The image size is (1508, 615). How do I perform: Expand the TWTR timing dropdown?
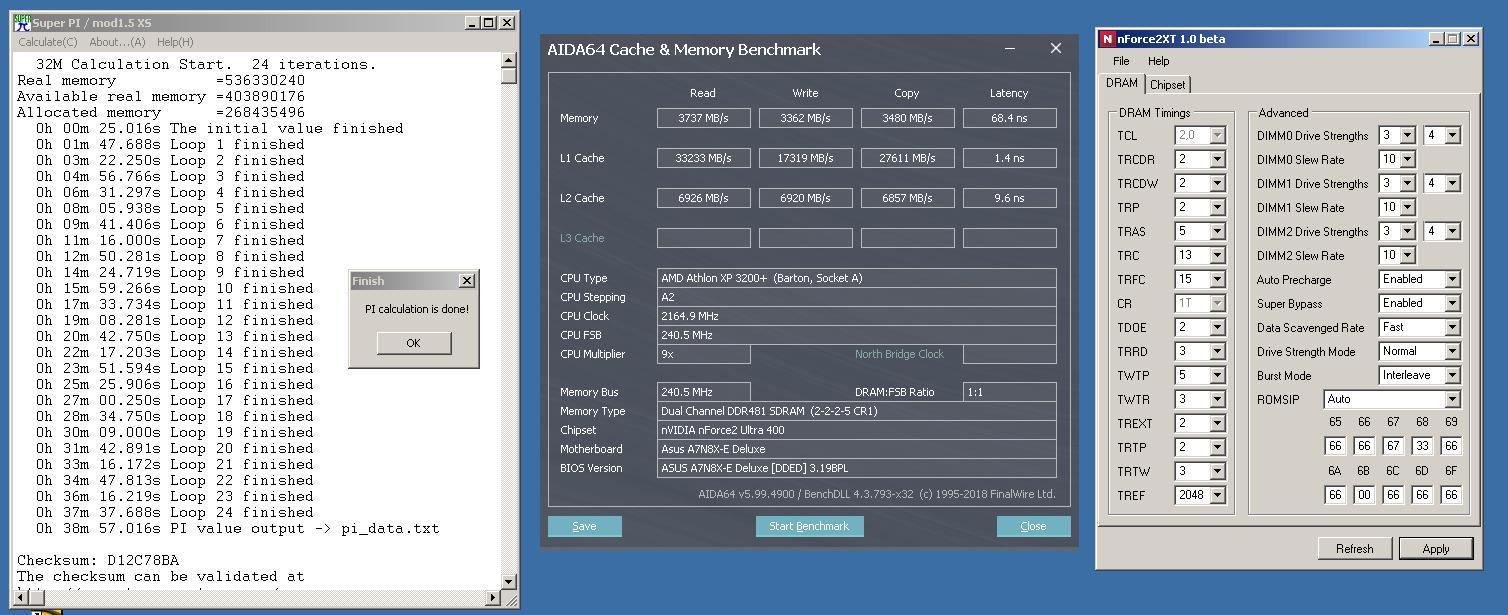click(1217, 399)
